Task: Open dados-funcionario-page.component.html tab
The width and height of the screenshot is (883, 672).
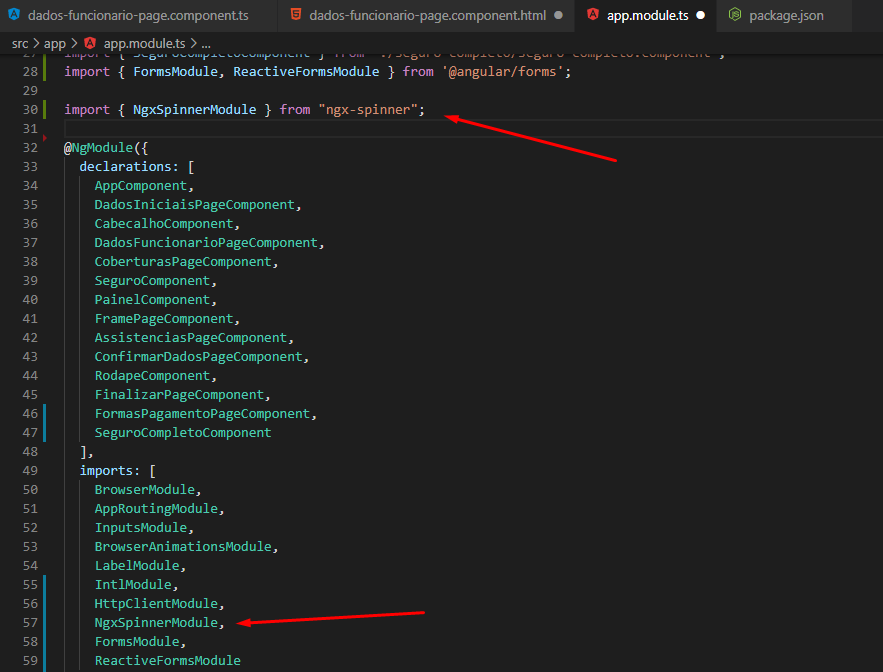Action: [x=427, y=15]
